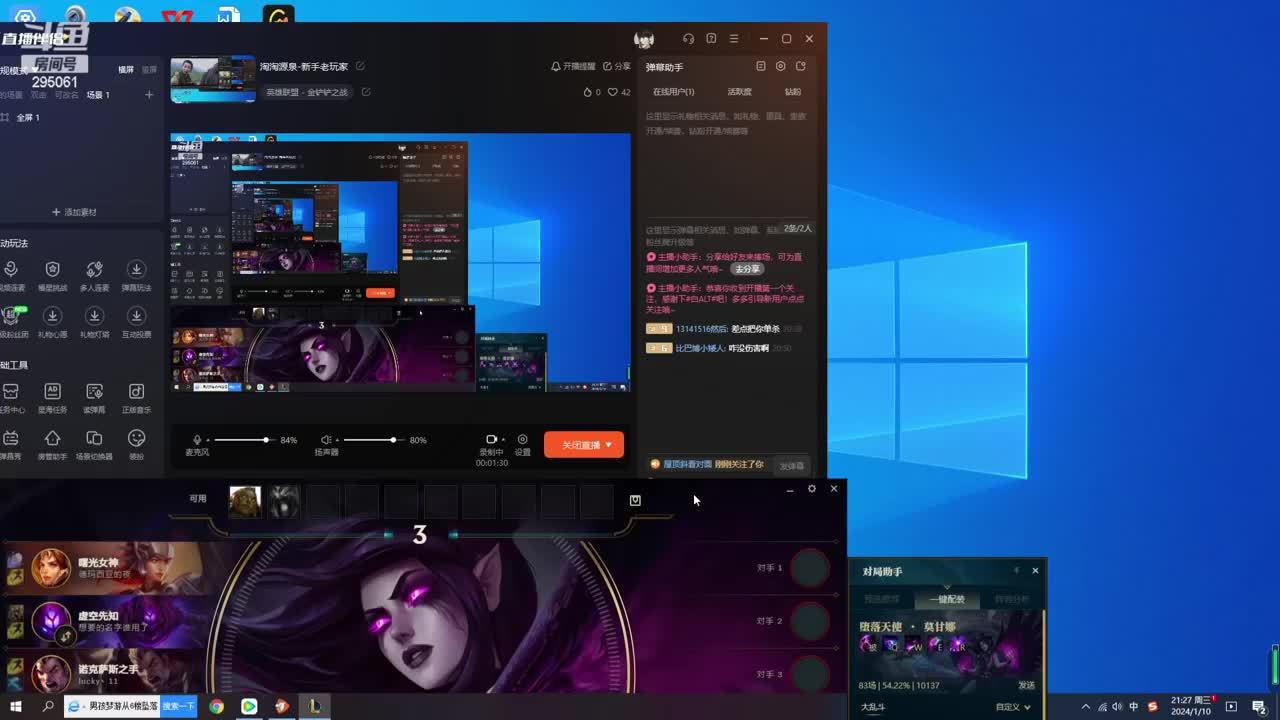Click 添加素材 to add a source
This screenshot has width=1280, height=720.
pos(74,212)
